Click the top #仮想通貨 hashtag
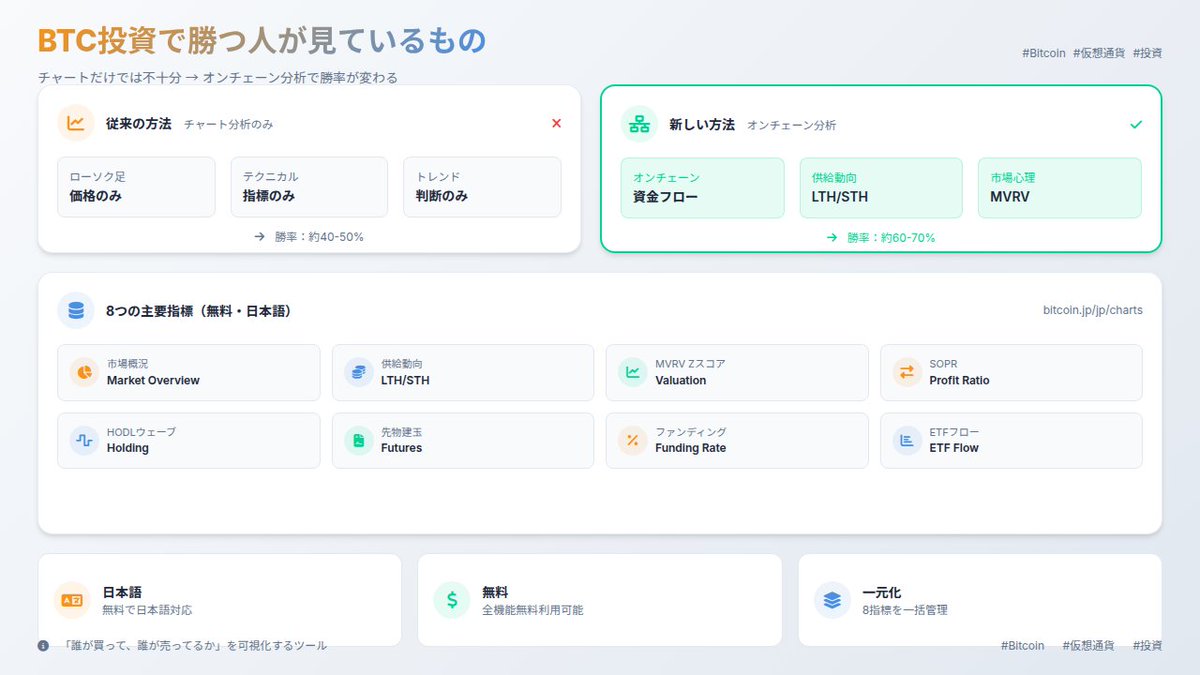This screenshot has height=675, width=1200. [x=1099, y=53]
